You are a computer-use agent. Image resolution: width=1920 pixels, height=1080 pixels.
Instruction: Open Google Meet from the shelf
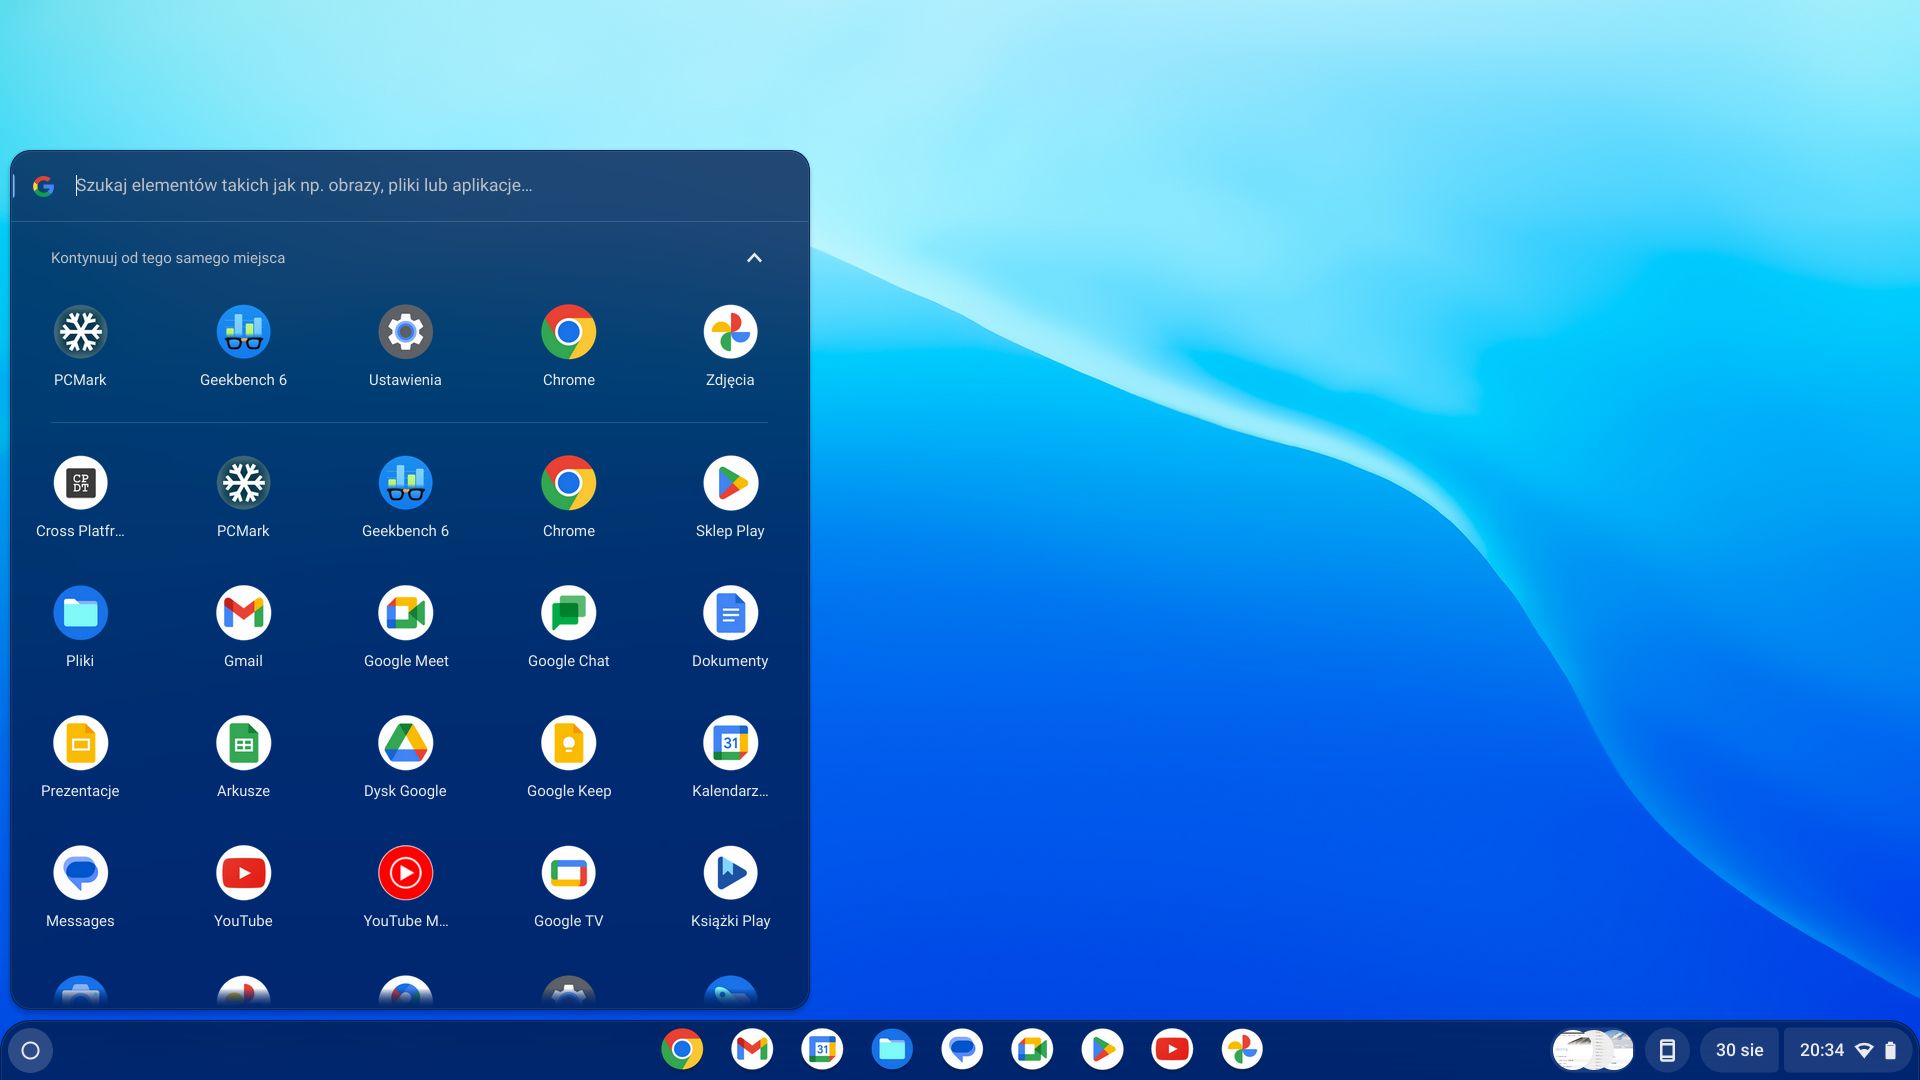point(1032,1049)
